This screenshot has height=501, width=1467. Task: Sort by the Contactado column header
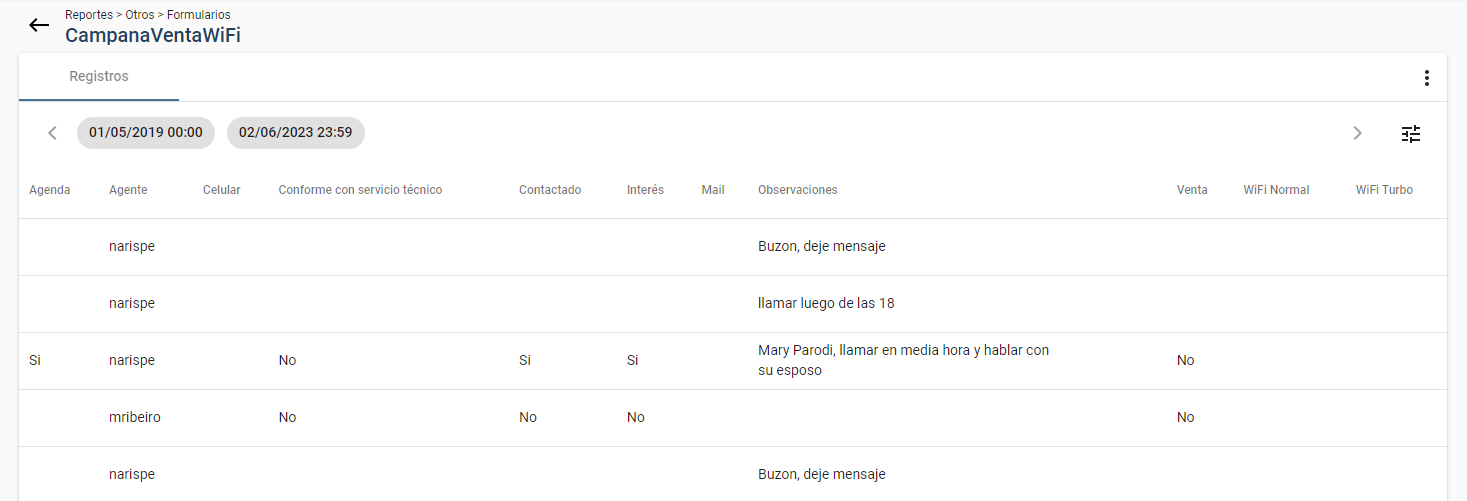(550, 190)
